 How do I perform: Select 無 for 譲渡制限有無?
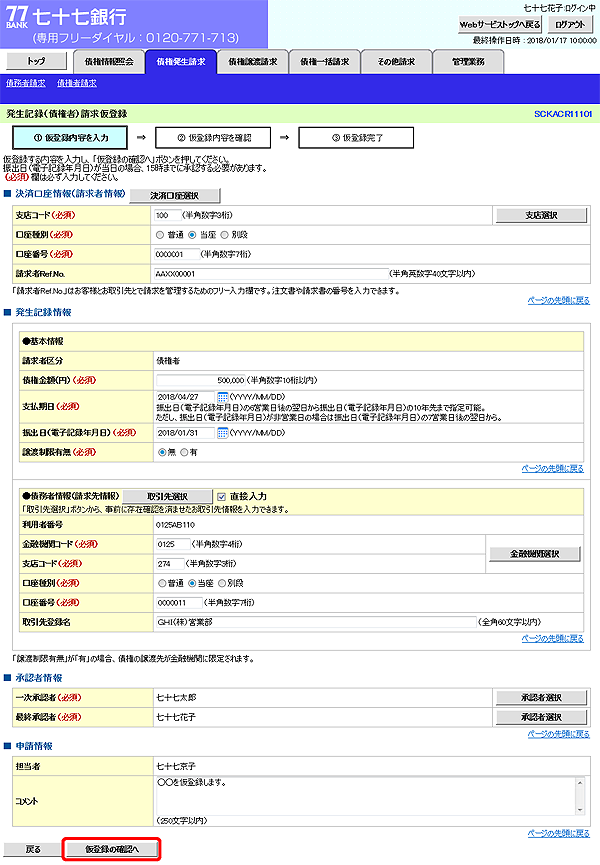(x=162, y=452)
